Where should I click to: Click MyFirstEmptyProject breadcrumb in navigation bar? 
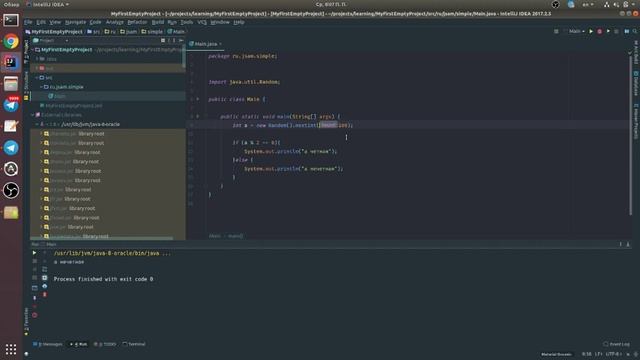pyautogui.click(x=53, y=31)
